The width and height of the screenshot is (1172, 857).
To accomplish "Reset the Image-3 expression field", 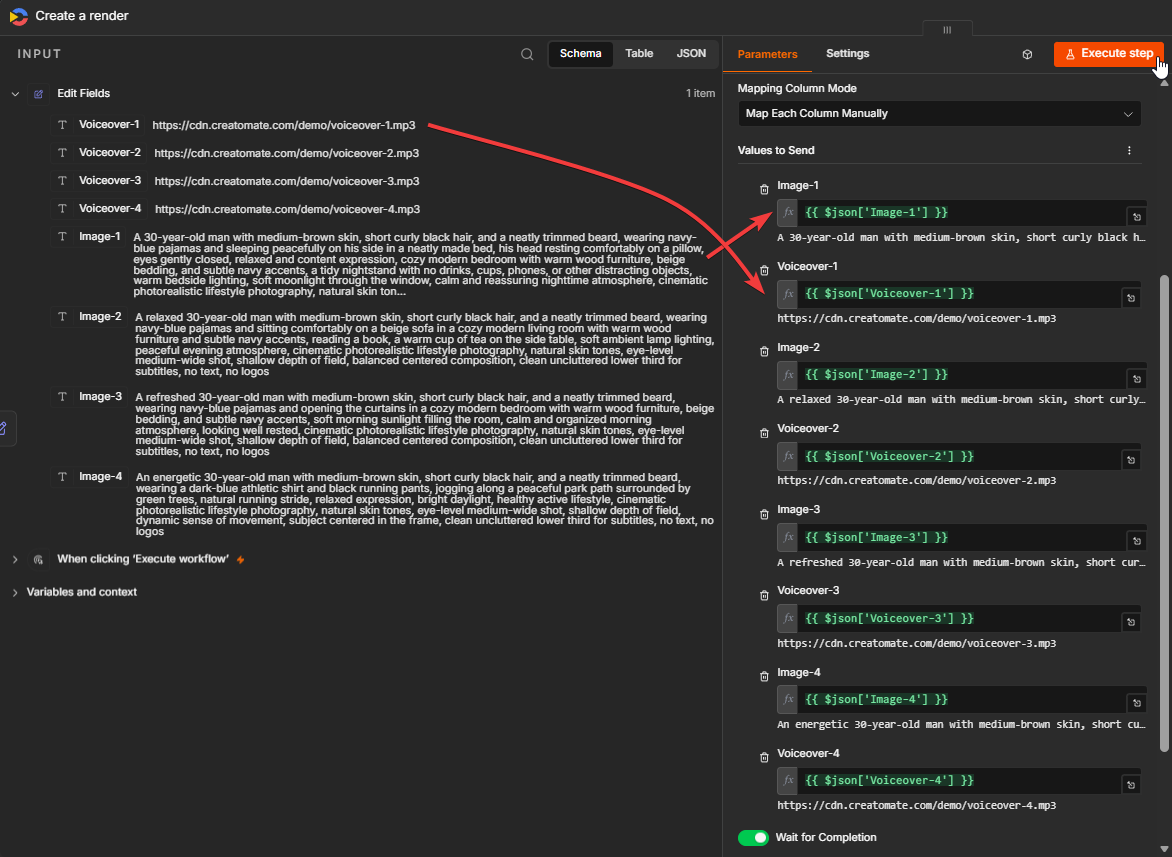I will (x=1136, y=541).
